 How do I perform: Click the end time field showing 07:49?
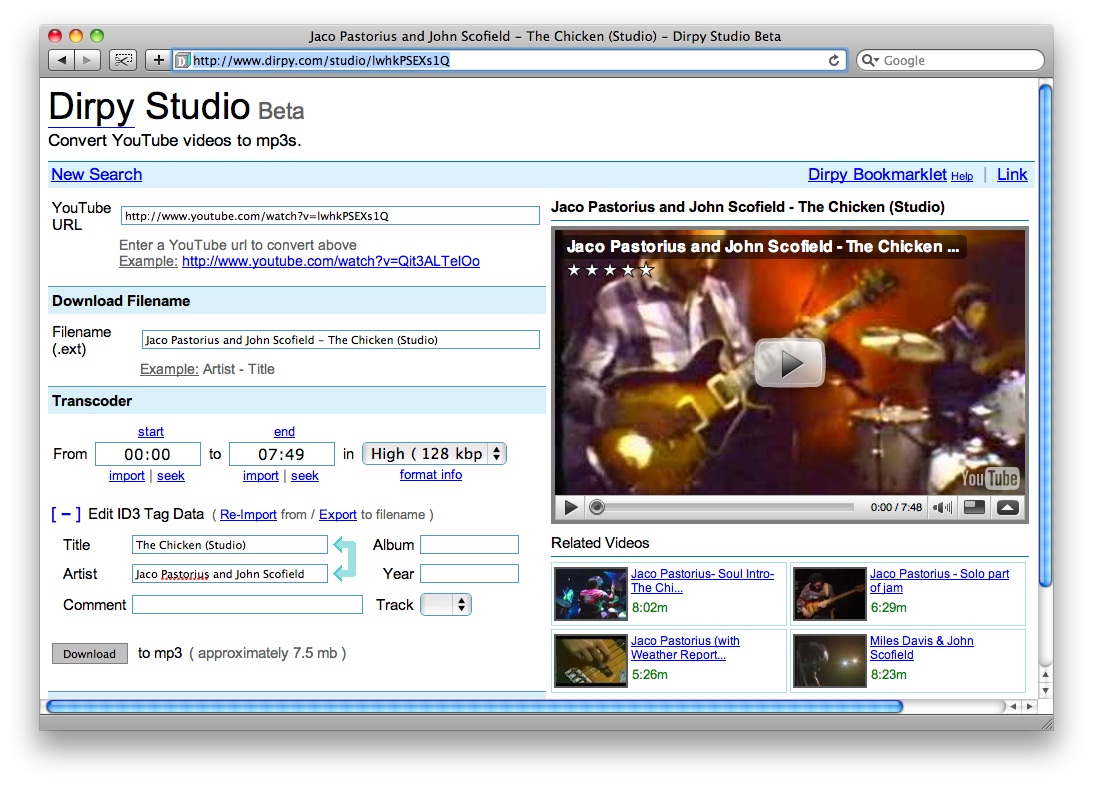[282, 455]
